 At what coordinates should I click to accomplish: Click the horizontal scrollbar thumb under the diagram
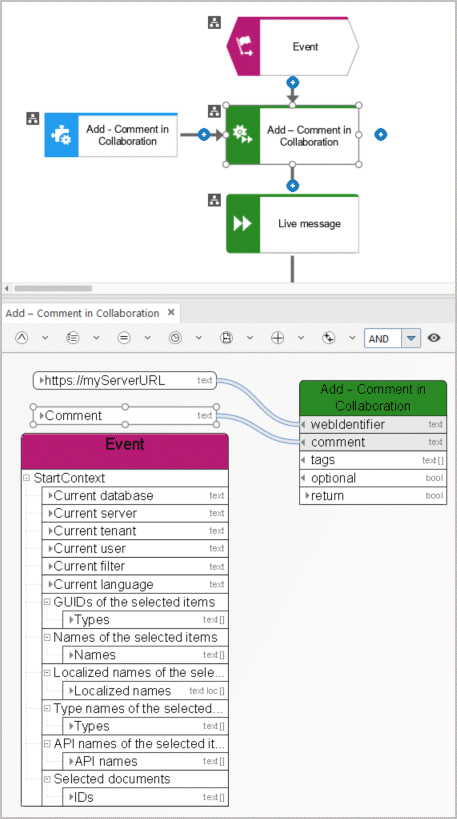click(53, 288)
